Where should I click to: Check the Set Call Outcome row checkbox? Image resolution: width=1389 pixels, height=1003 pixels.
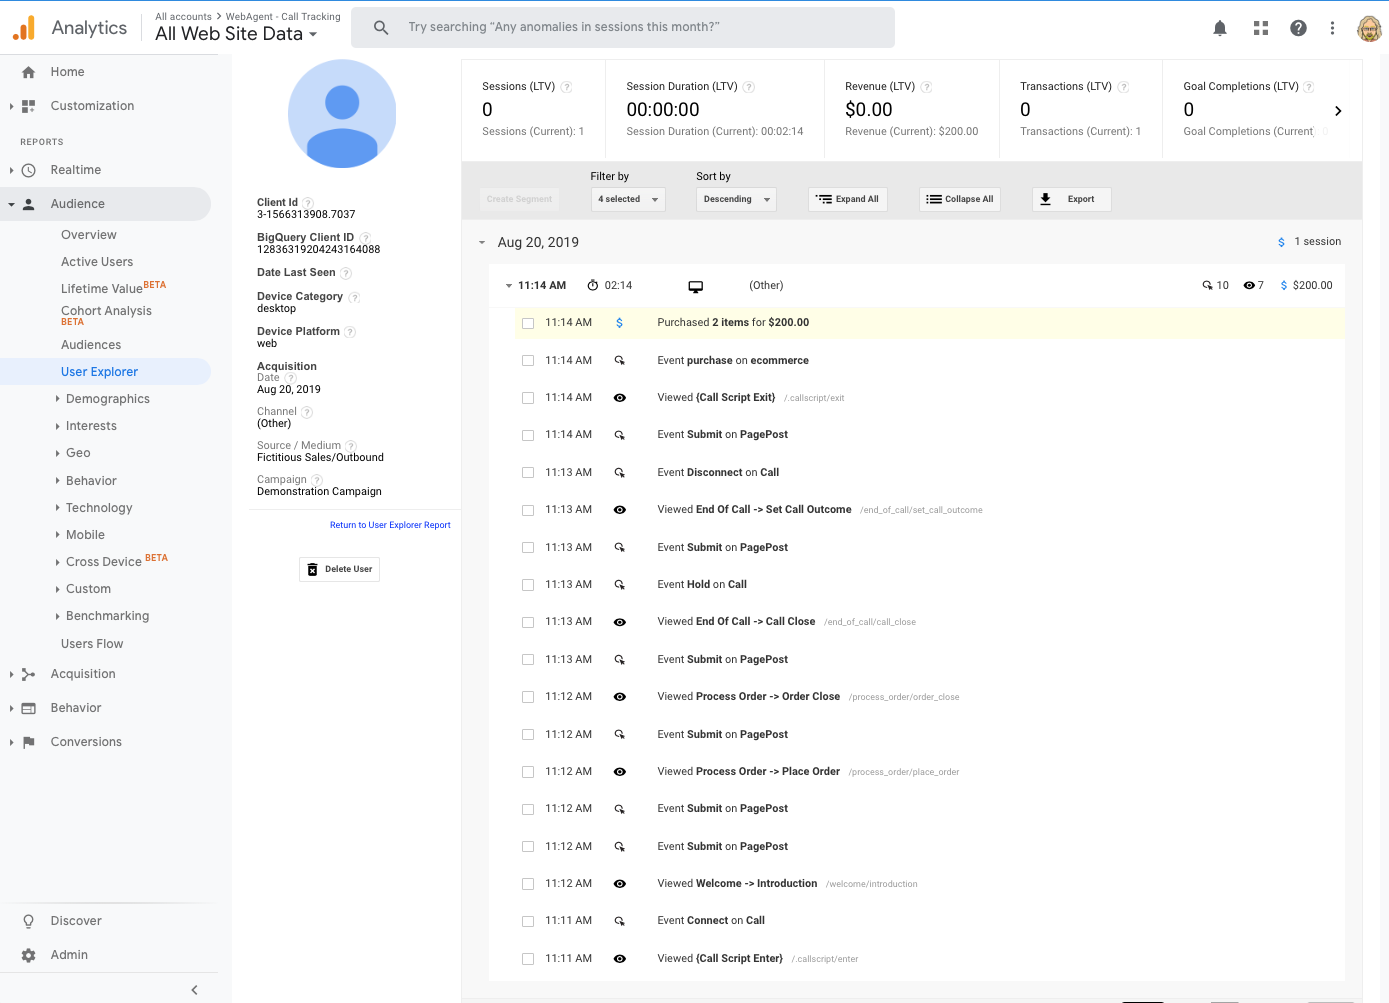point(528,510)
